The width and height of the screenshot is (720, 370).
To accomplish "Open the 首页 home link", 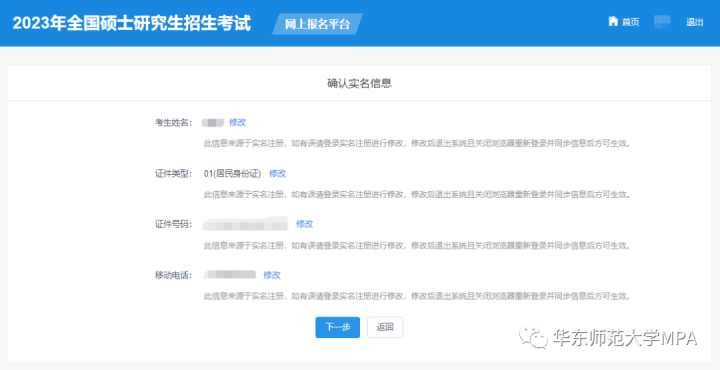I will tap(630, 22).
